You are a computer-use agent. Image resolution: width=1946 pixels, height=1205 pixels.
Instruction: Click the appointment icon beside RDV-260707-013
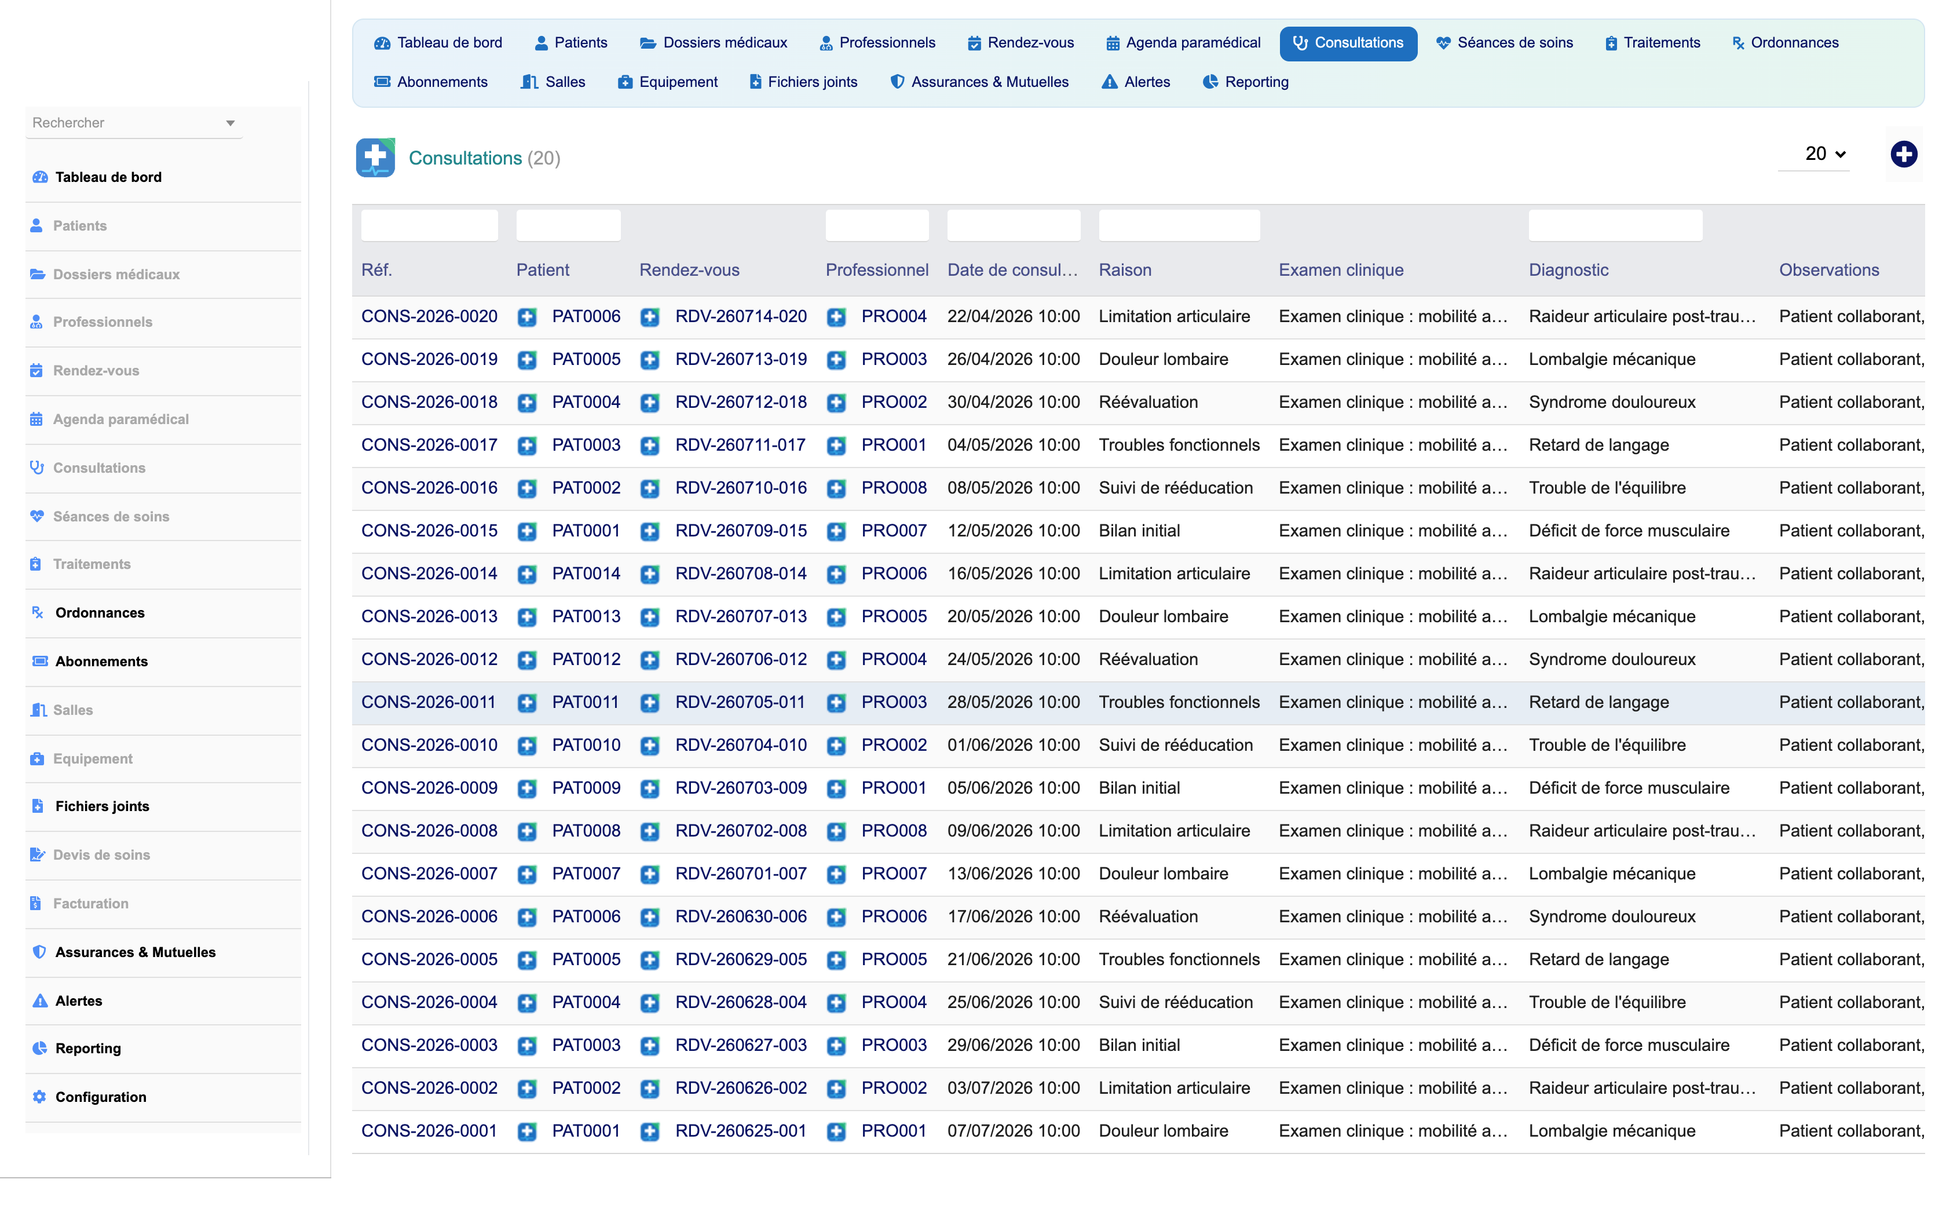click(x=650, y=618)
